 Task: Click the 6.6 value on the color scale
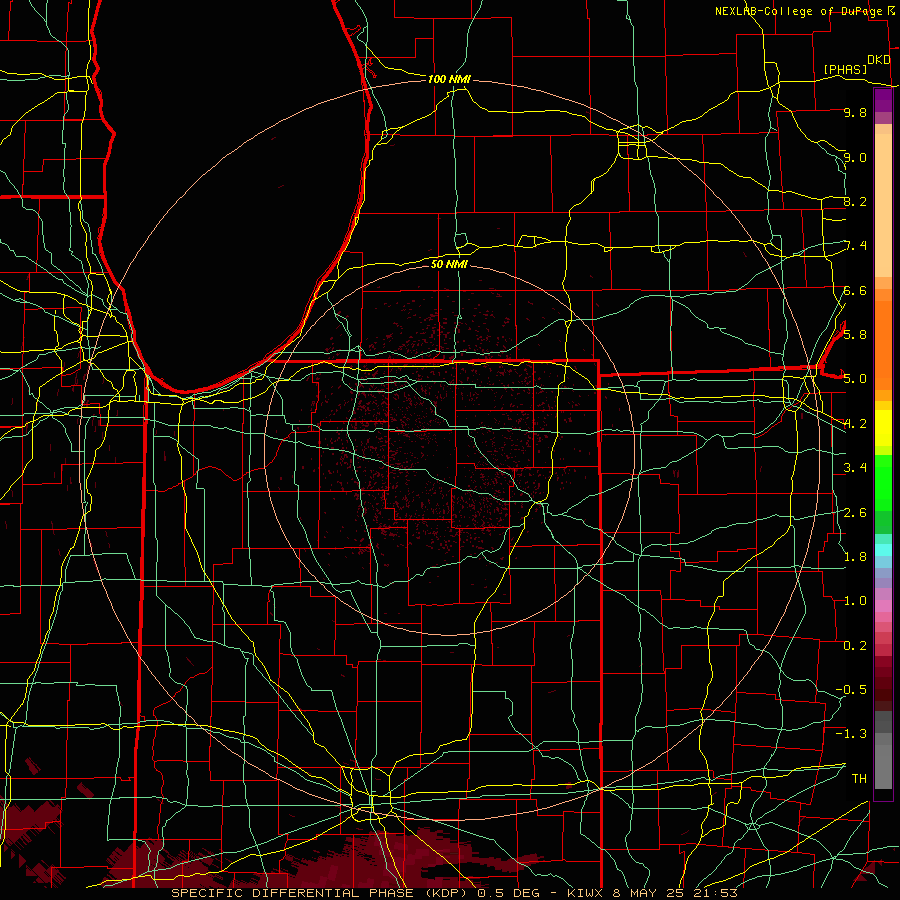(x=855, y=290)
